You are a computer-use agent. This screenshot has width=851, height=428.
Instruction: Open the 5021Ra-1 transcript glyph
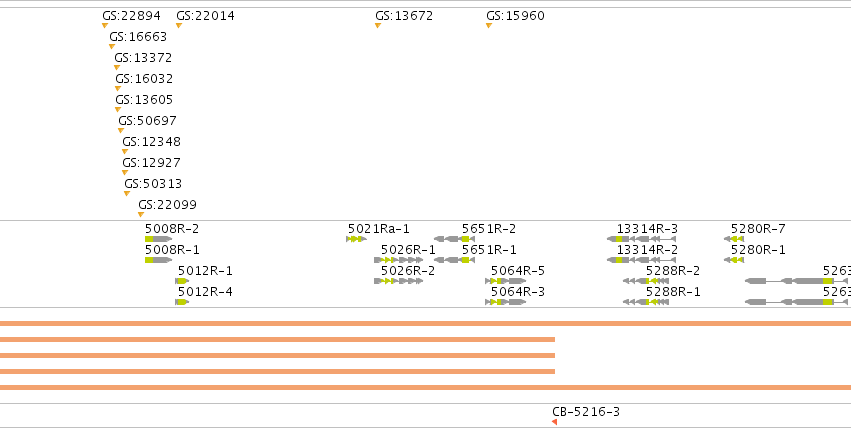click(357, 239)
